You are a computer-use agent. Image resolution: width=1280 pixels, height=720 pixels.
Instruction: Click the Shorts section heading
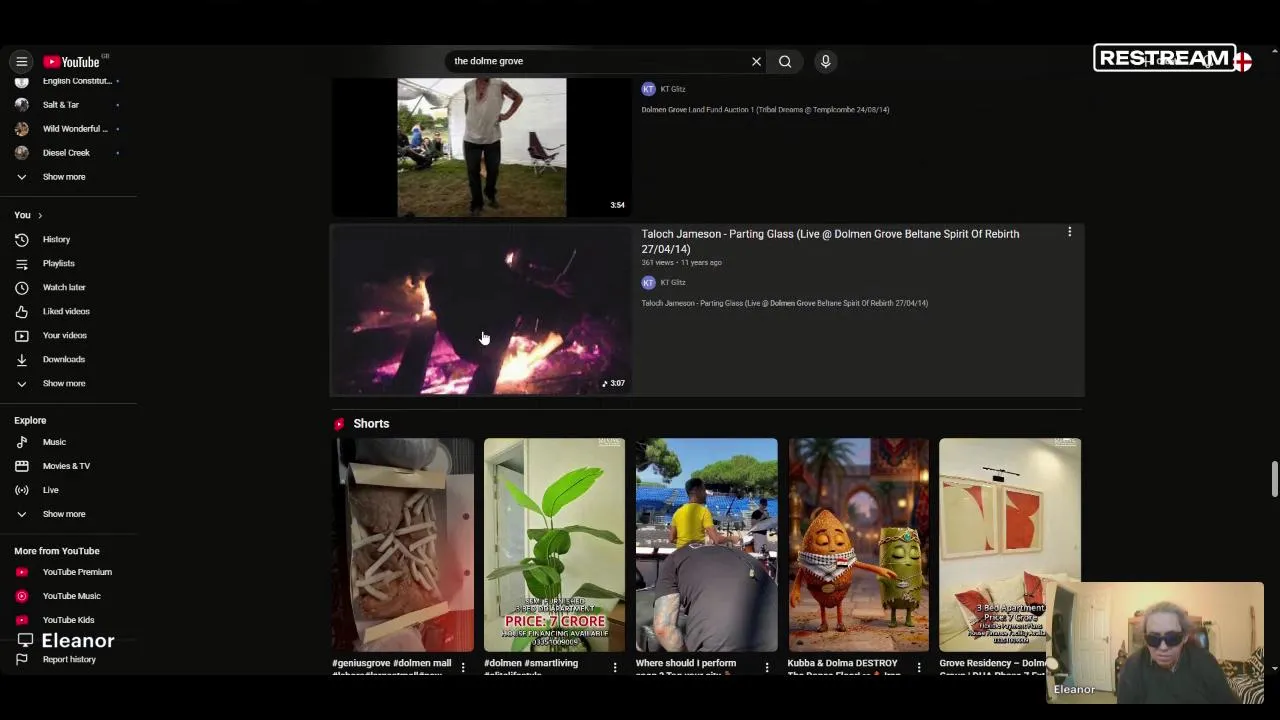(x=371, y=424)
